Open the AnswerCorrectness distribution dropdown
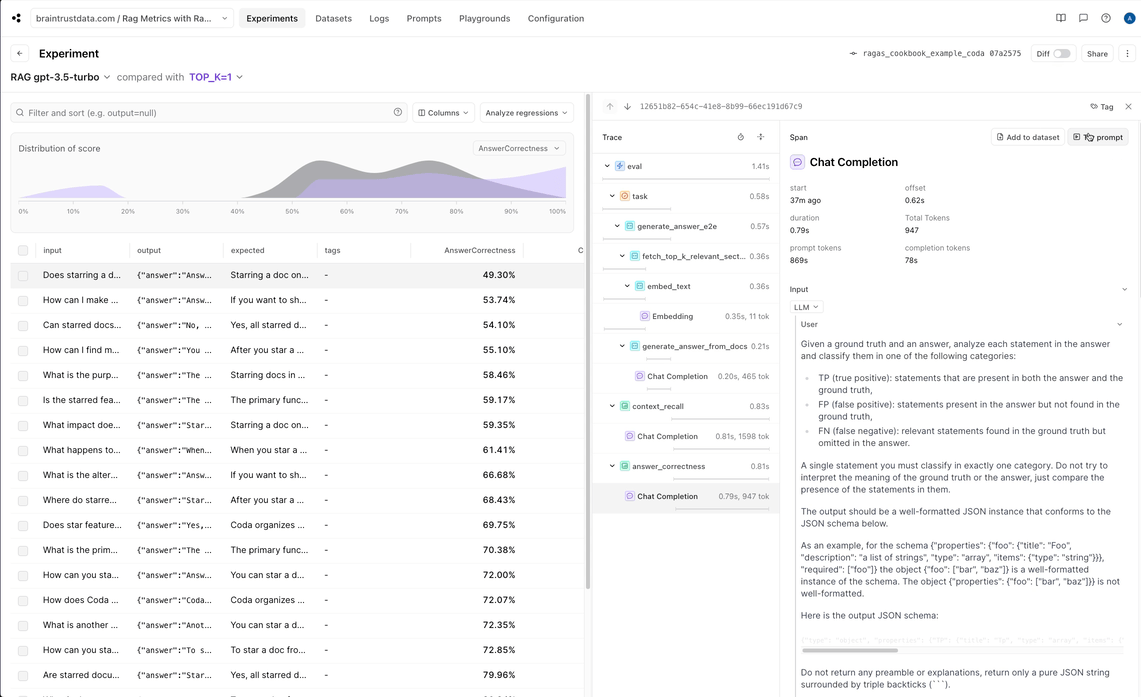1141x697 pixels. [x=519, y=148]
